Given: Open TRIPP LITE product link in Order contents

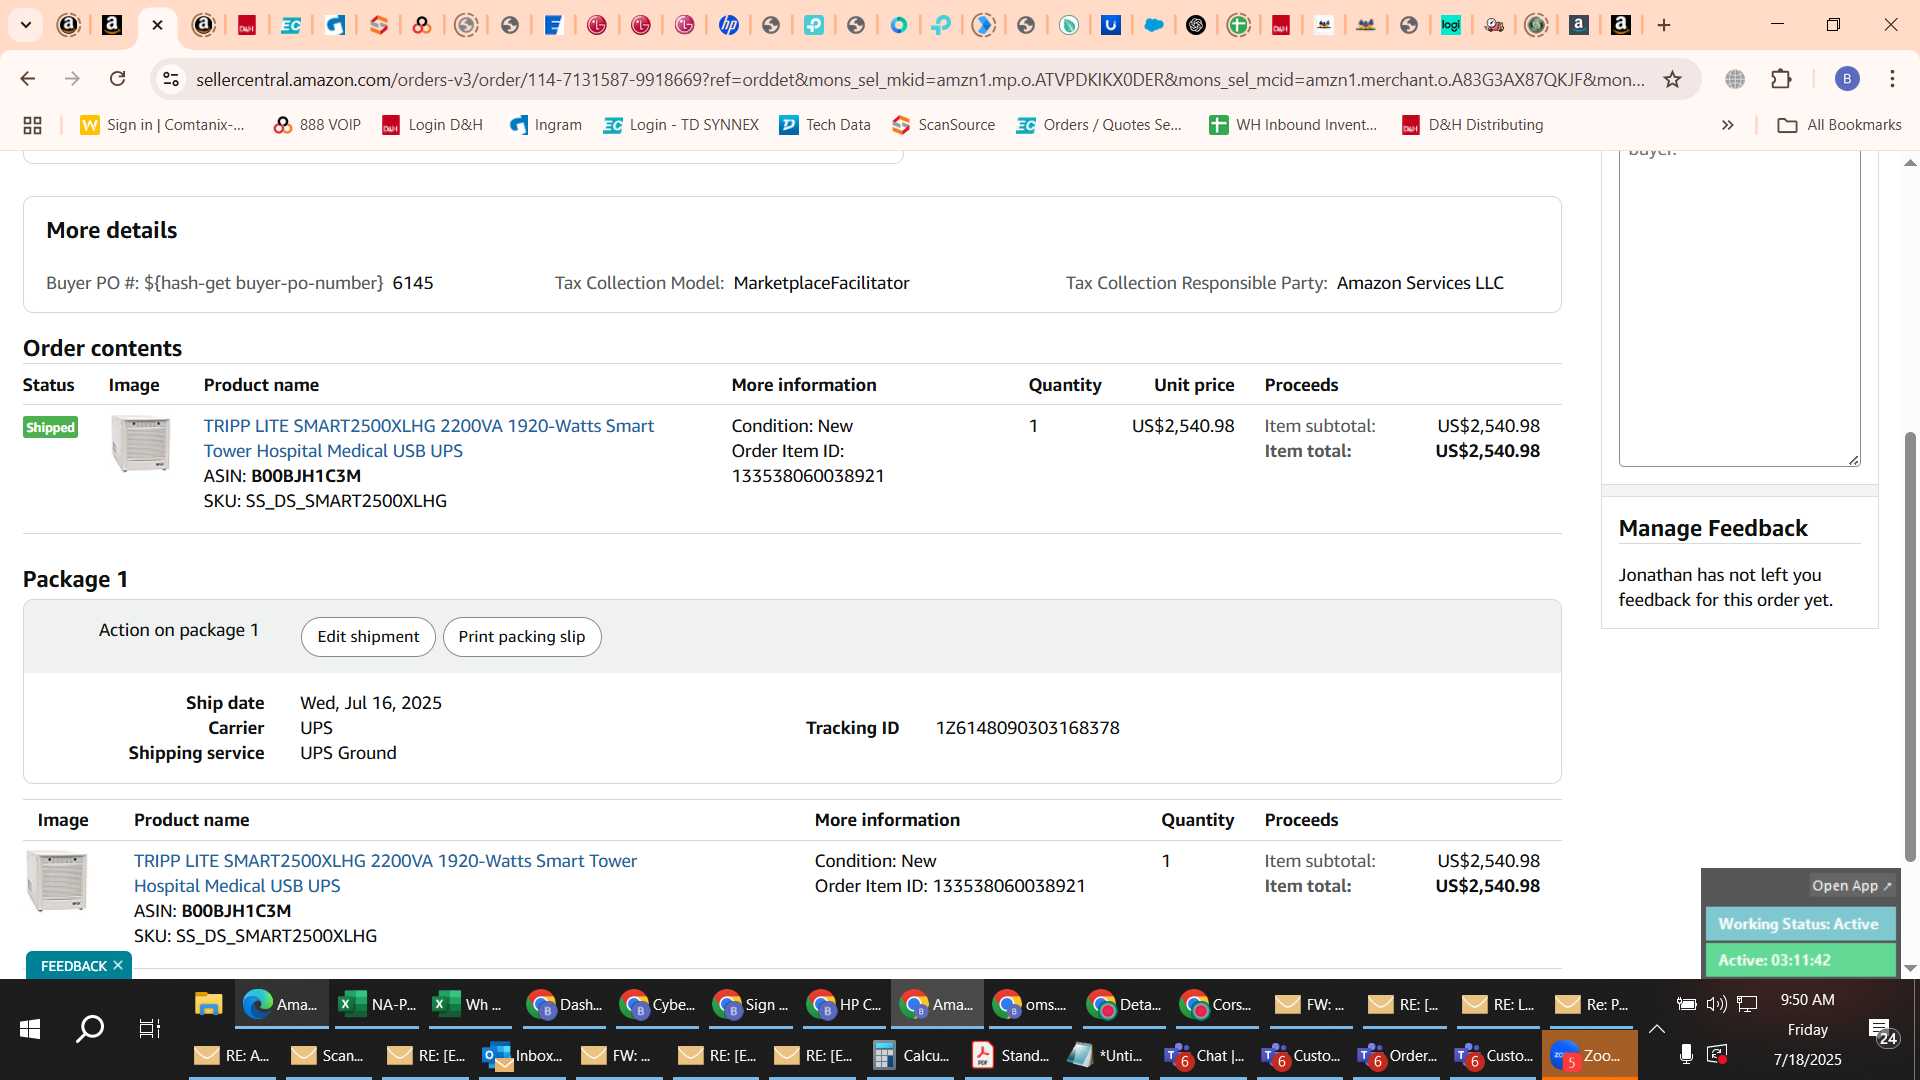Looking at the screenshot, I should pos(428,438).
